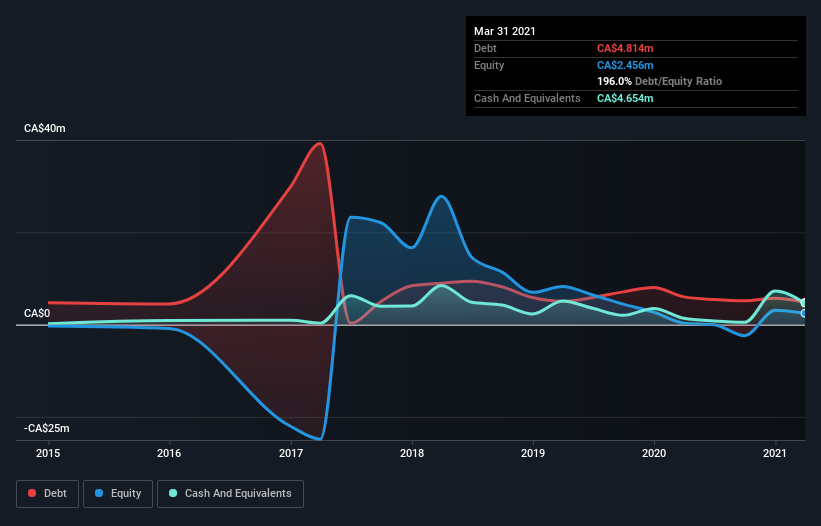The height and width of the screenshot is (526, 821).
Task: Click the blue equity end-point marker
Action: [x=804, y=314]
